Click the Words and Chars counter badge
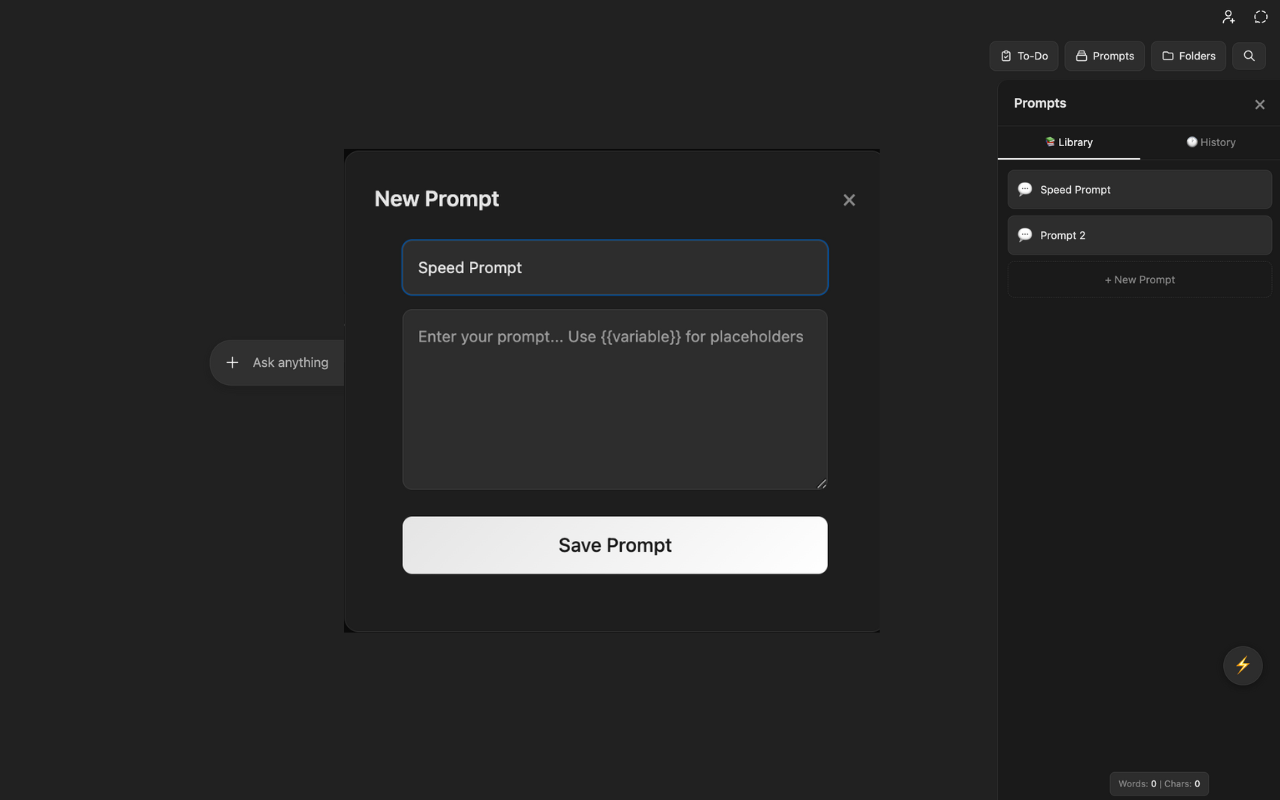The image size is (1280, 800). click(1159, 783)
